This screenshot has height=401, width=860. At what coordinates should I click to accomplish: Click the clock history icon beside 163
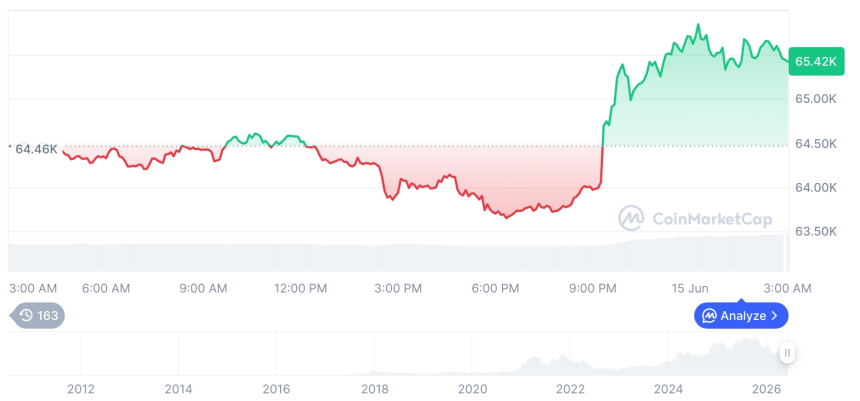pos(26,315)
